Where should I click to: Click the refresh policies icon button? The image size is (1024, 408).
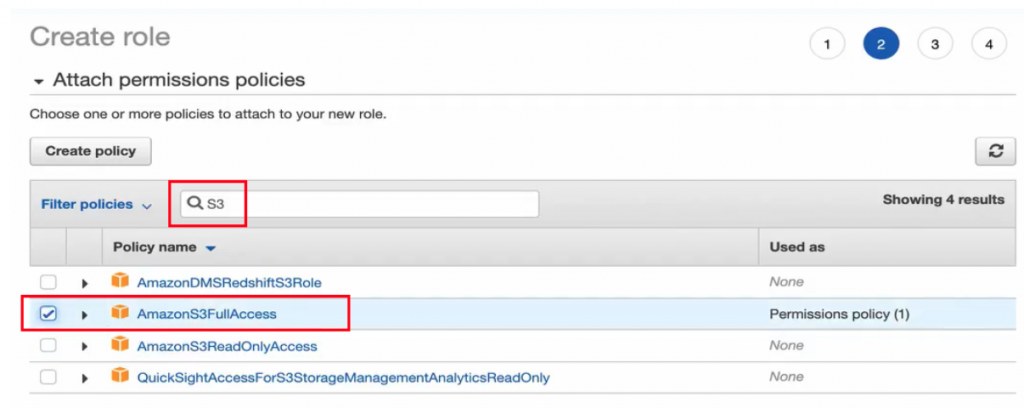click(995, 151)
